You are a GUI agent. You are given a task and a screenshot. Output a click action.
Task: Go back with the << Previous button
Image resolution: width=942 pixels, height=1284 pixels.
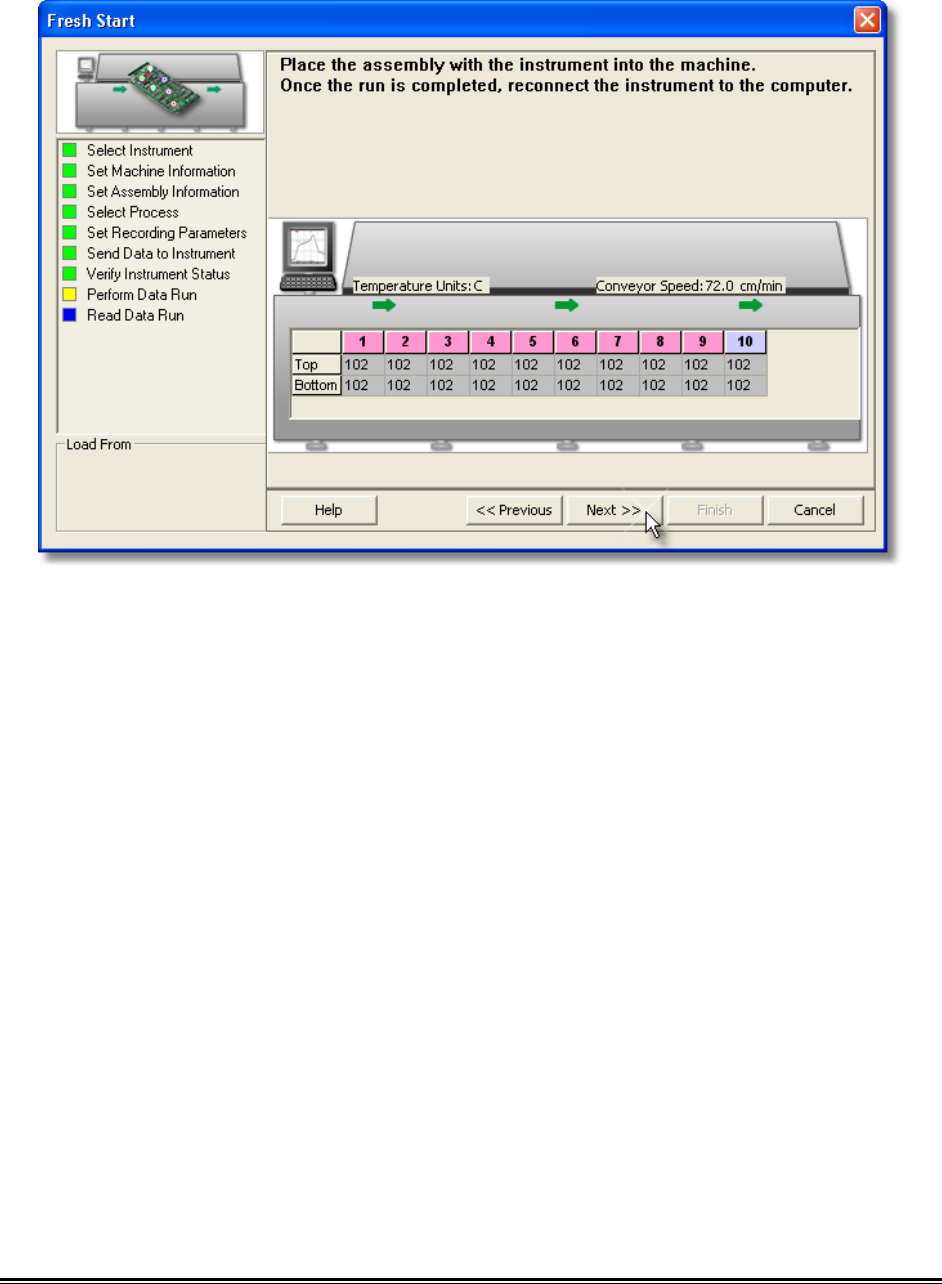[x=514, y=510]
